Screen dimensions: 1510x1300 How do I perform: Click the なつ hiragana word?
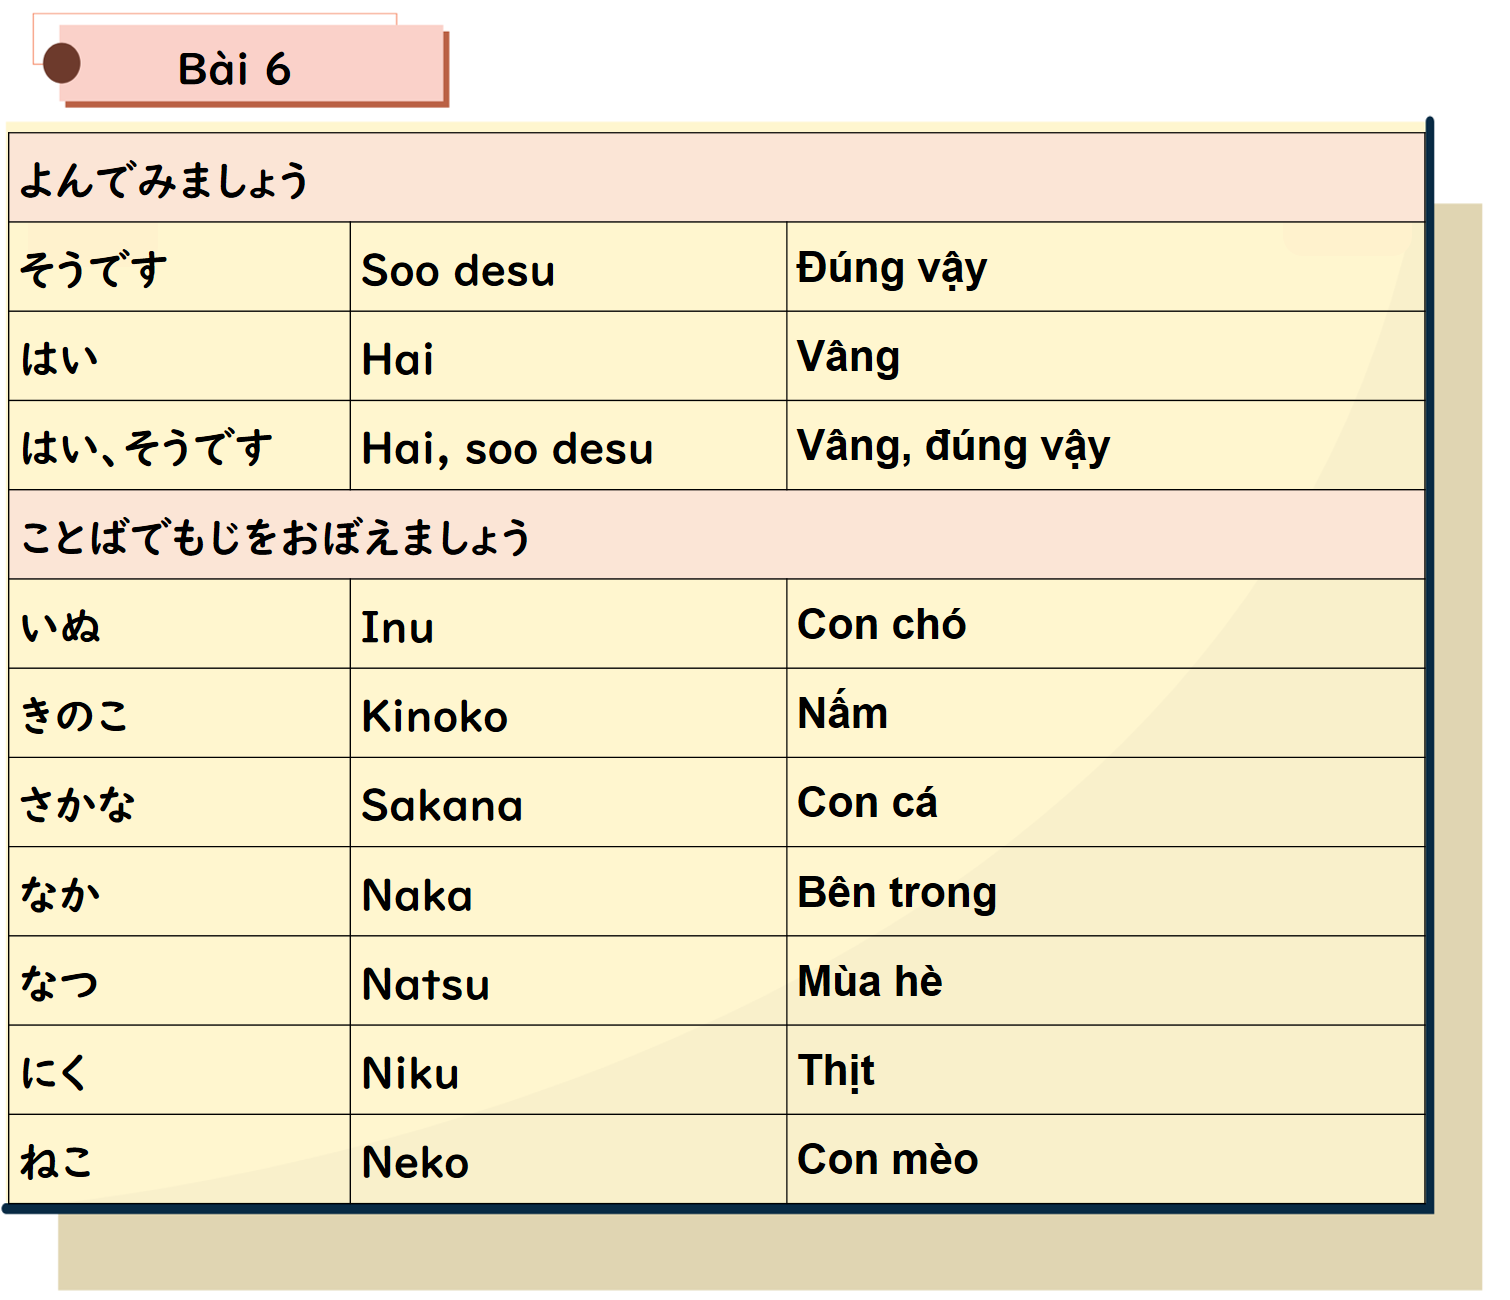(x=60, y=984)
